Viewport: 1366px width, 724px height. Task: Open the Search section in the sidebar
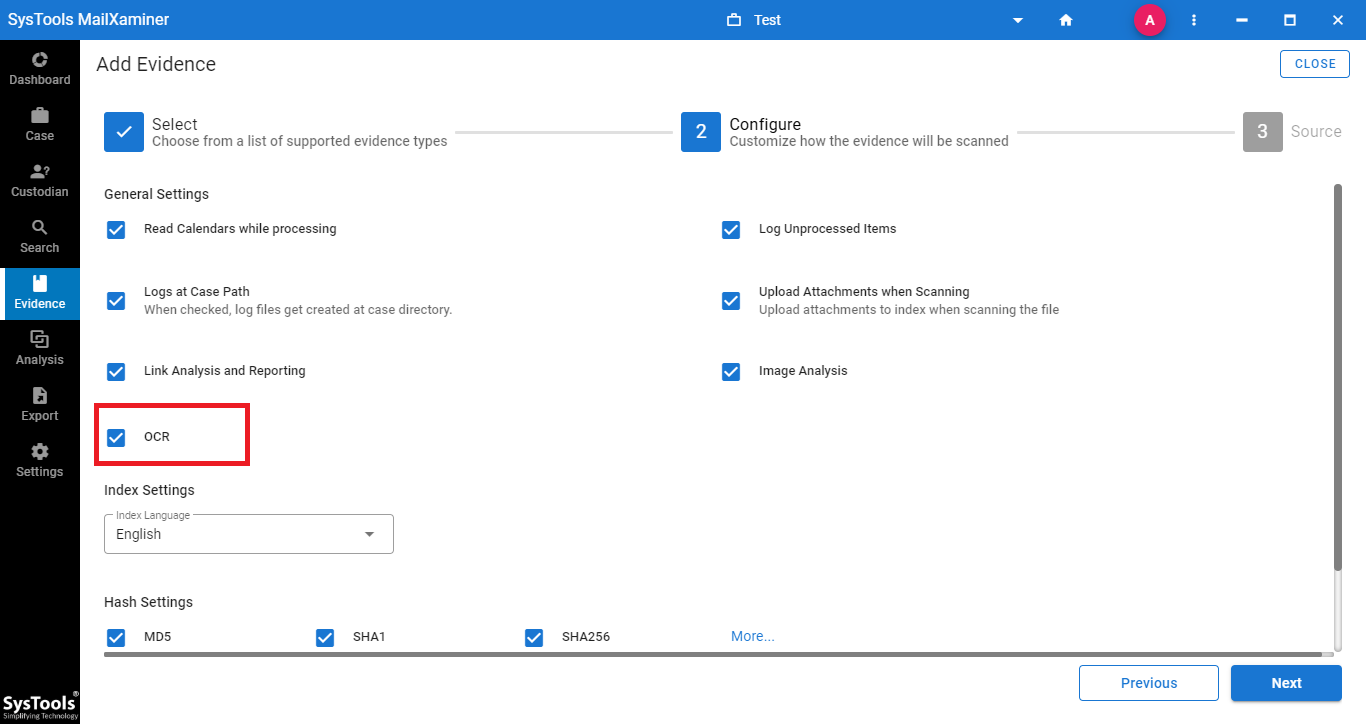(x=40, y=237)
